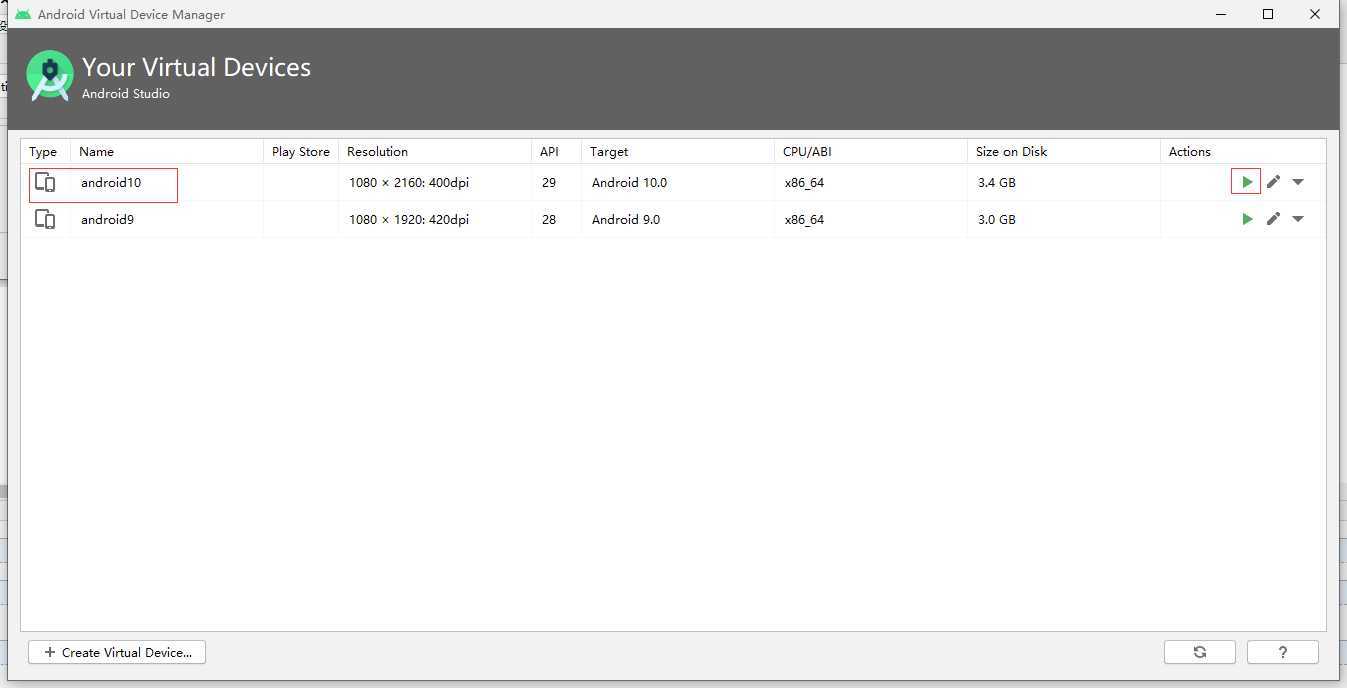Viewport: 1347px width, 688px height.
Task: Click Create Virtual Device button
Action: (x=117, y=652)
